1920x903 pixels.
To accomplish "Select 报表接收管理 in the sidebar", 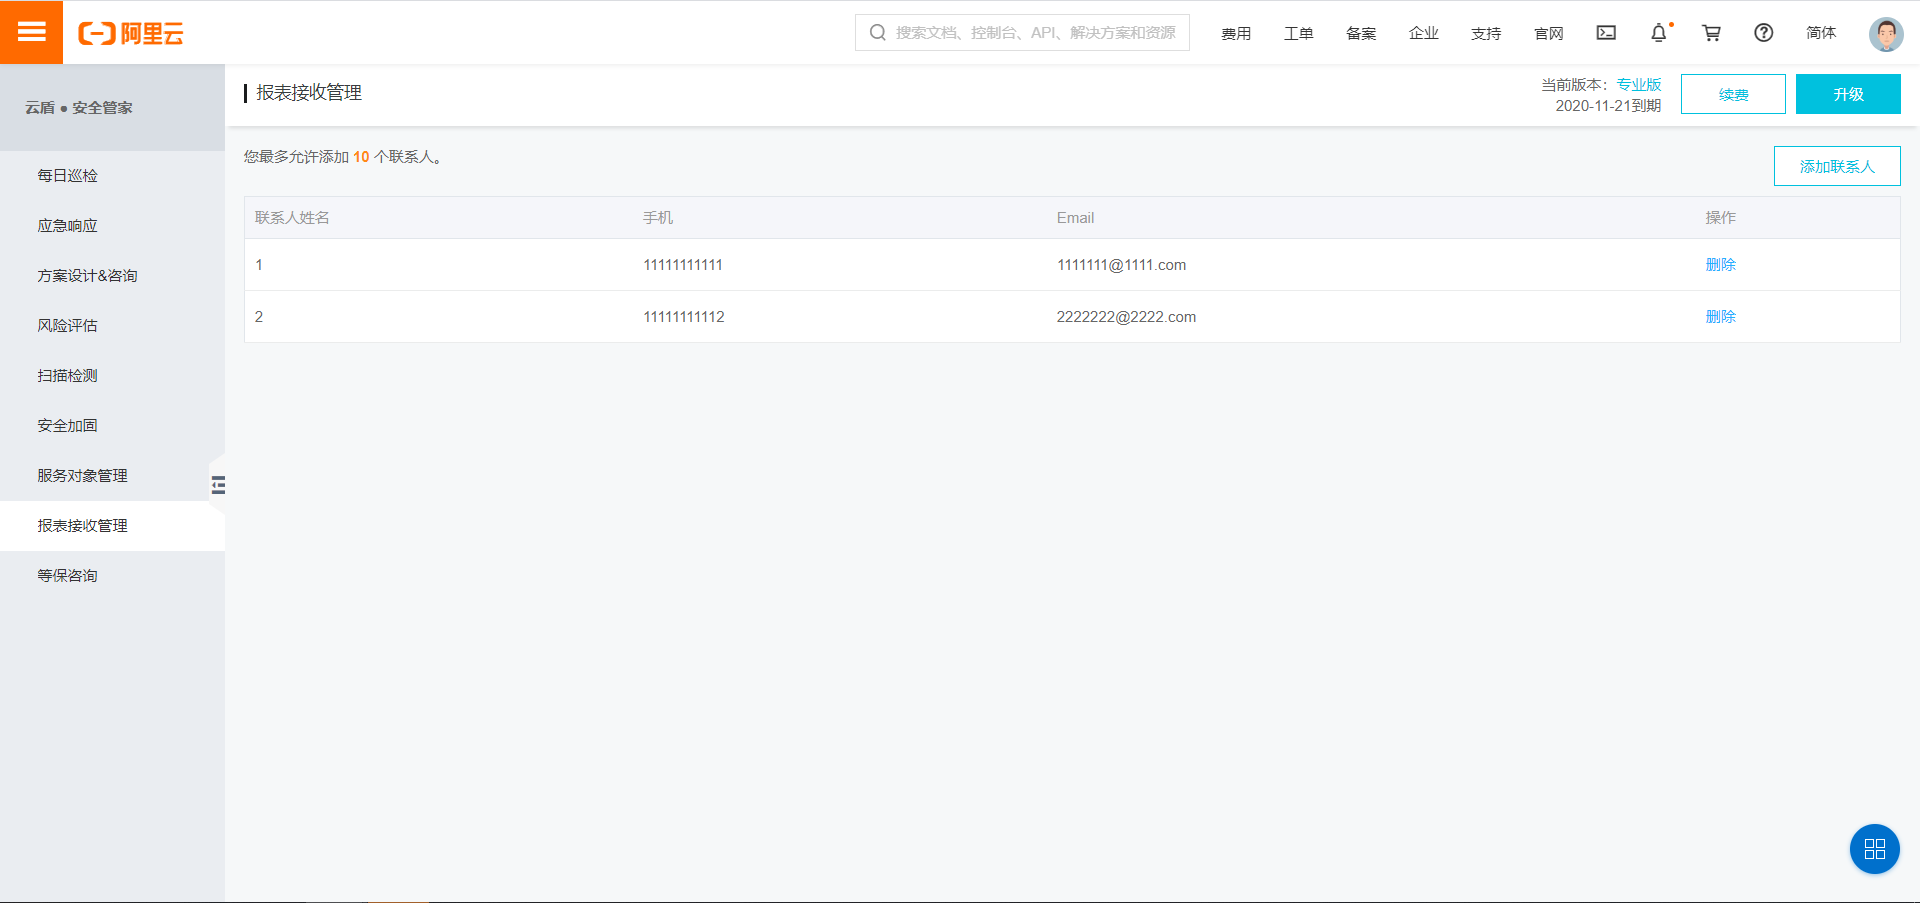I will coord(112,526).
